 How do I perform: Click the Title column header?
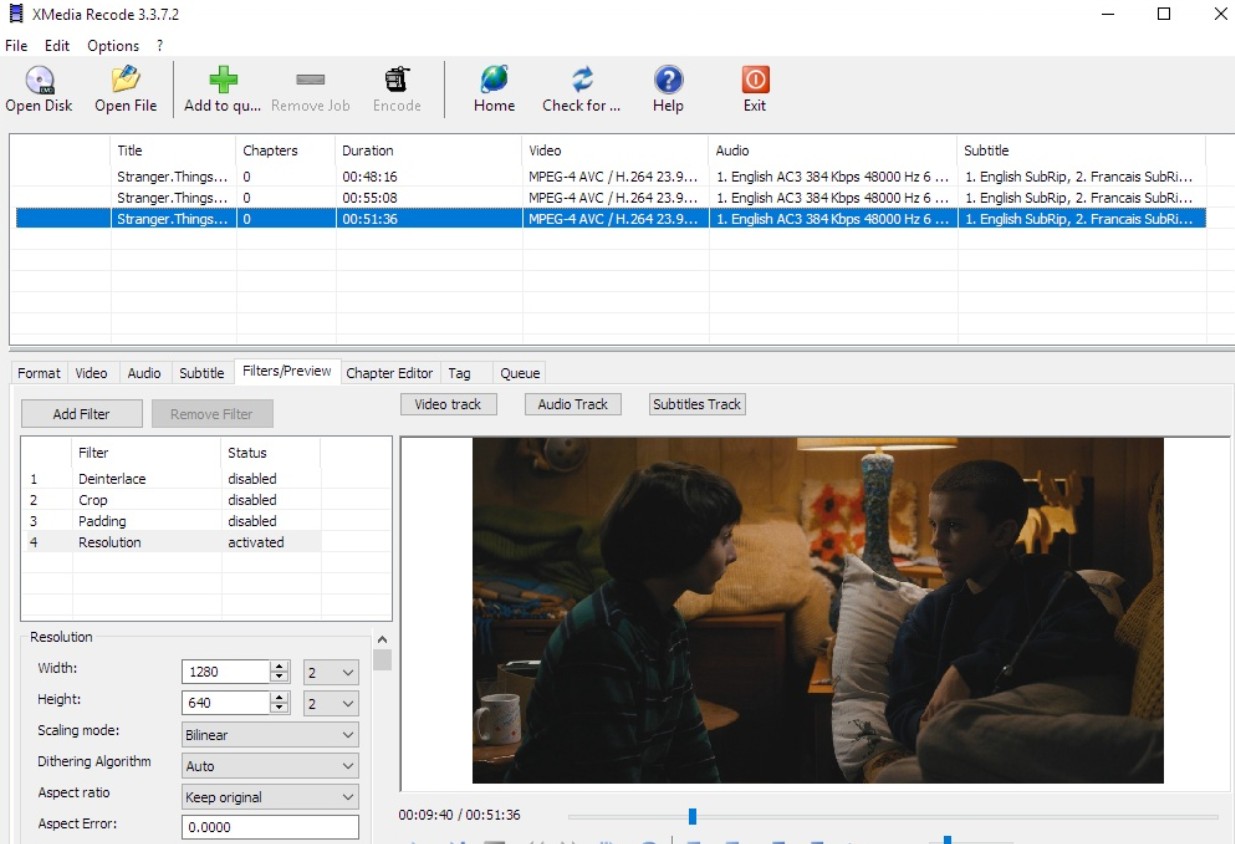tap(173, 151)
